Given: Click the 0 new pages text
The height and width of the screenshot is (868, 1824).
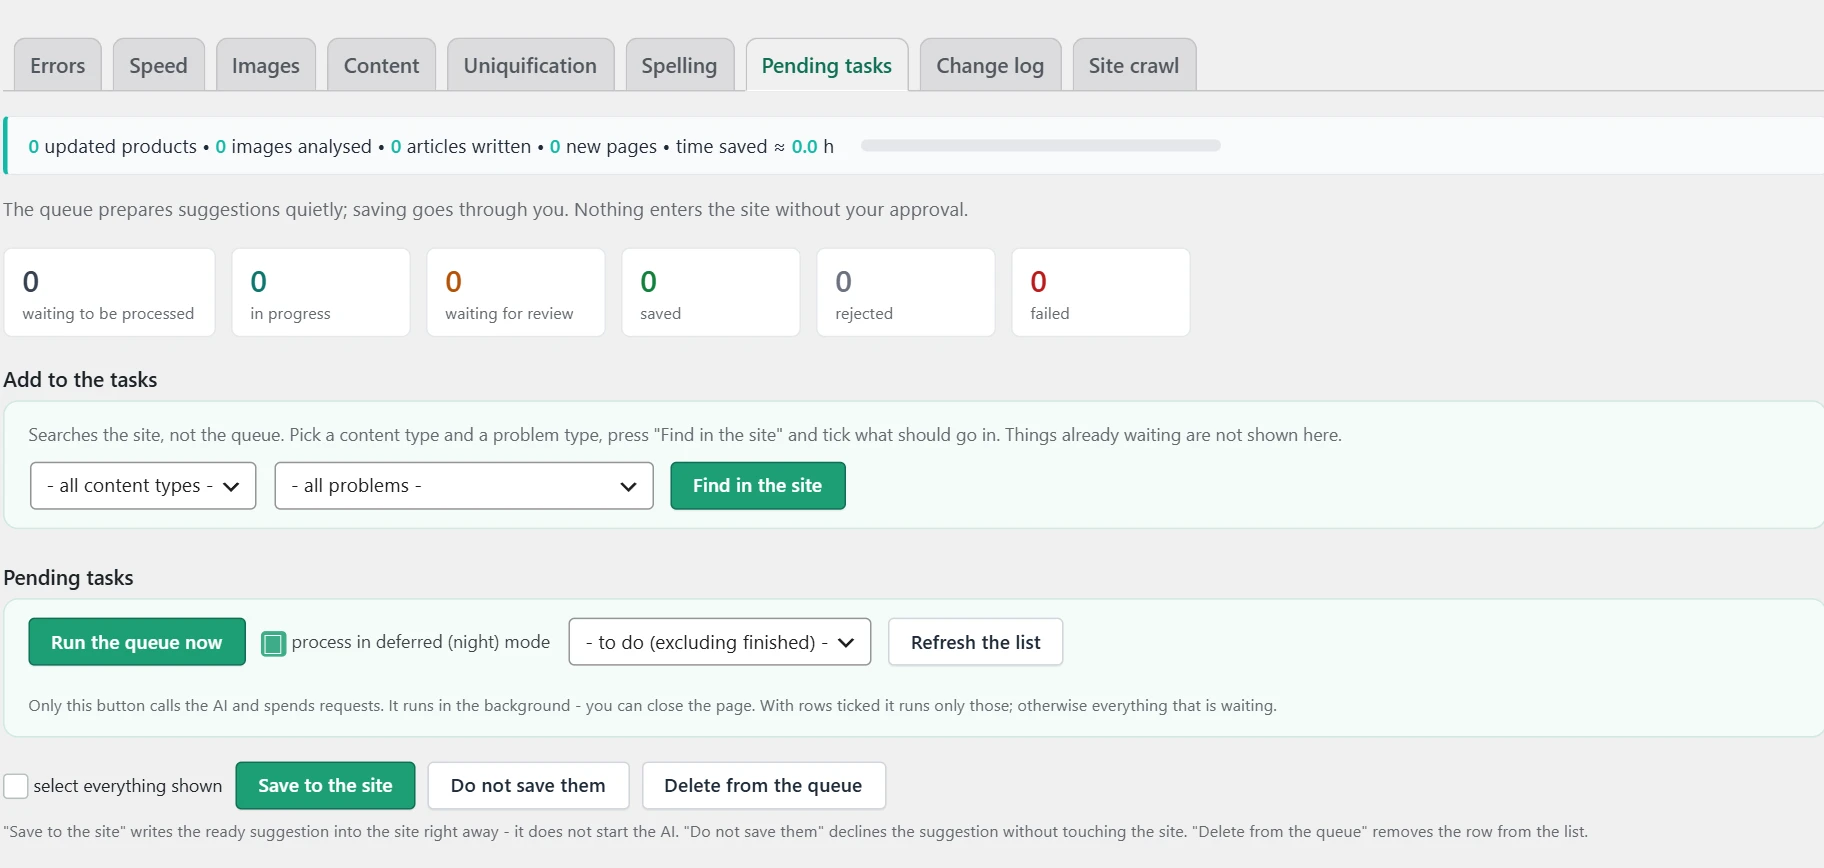Looking at the screenshot, I should (x=603, y=147).
